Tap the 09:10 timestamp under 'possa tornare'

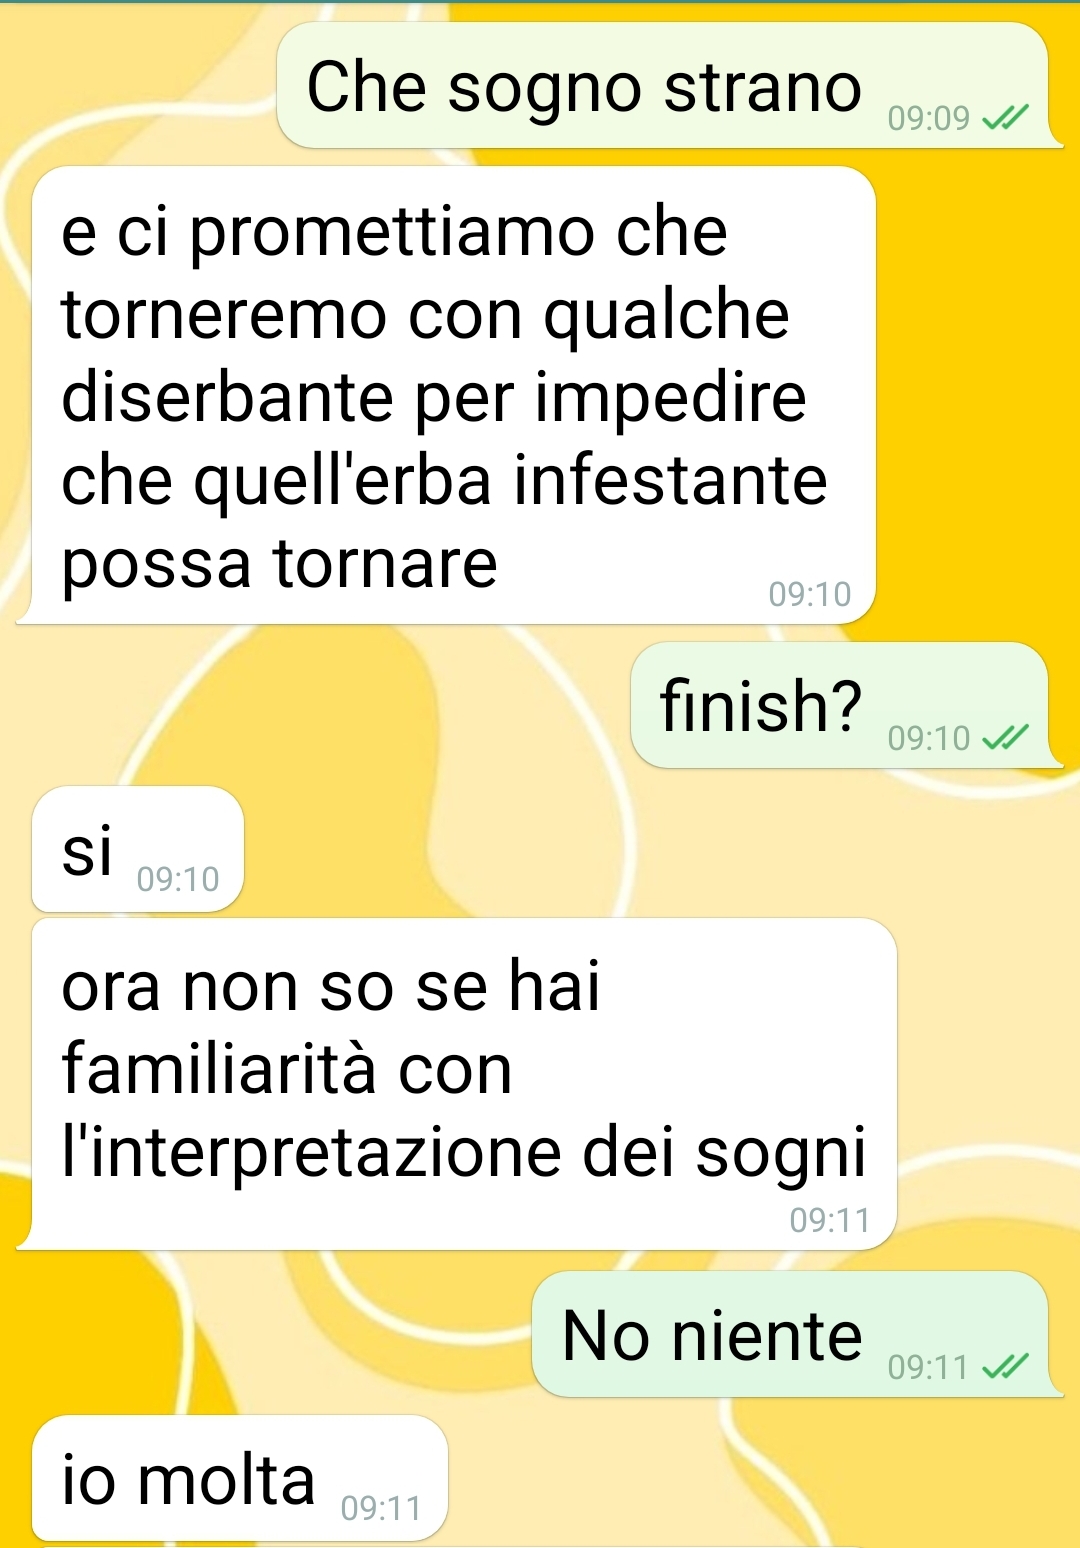(810, 594)
